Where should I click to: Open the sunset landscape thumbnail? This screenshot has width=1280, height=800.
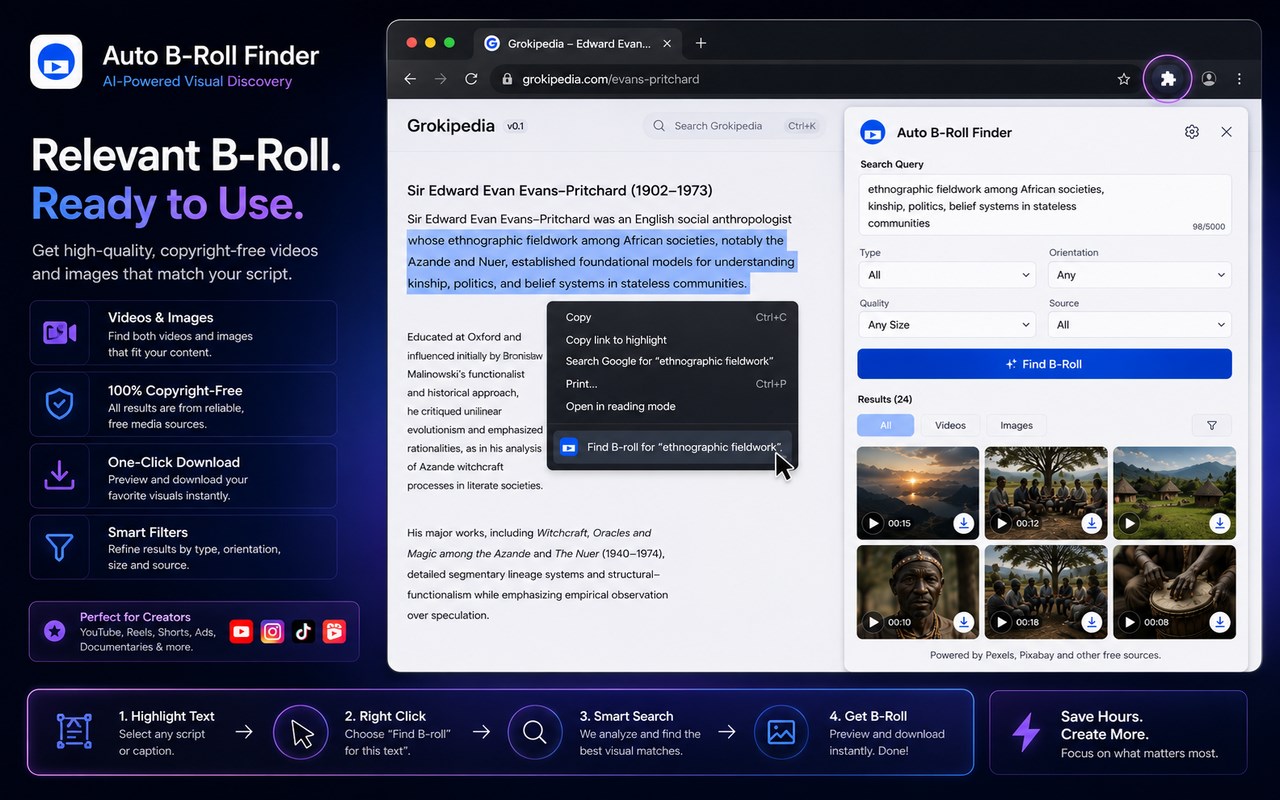coord(918,493)
